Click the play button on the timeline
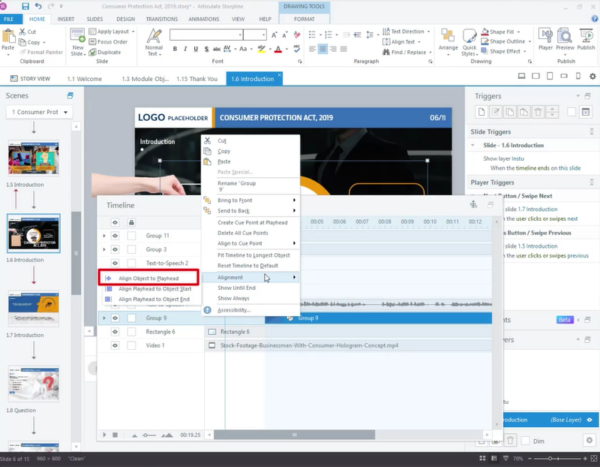The height and width of the screenshot is (467, 600). pyautogui.click(x=105, y=434)
